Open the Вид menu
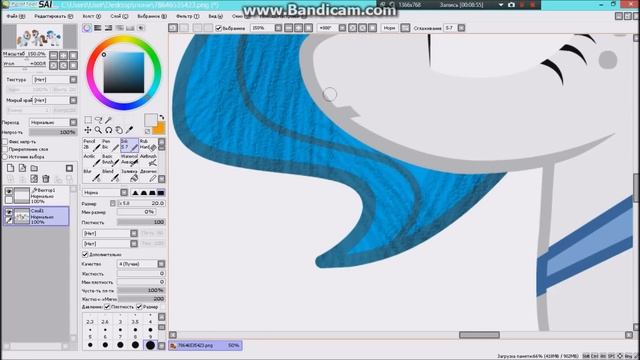 pyautogui.click(x=216, y=16)
